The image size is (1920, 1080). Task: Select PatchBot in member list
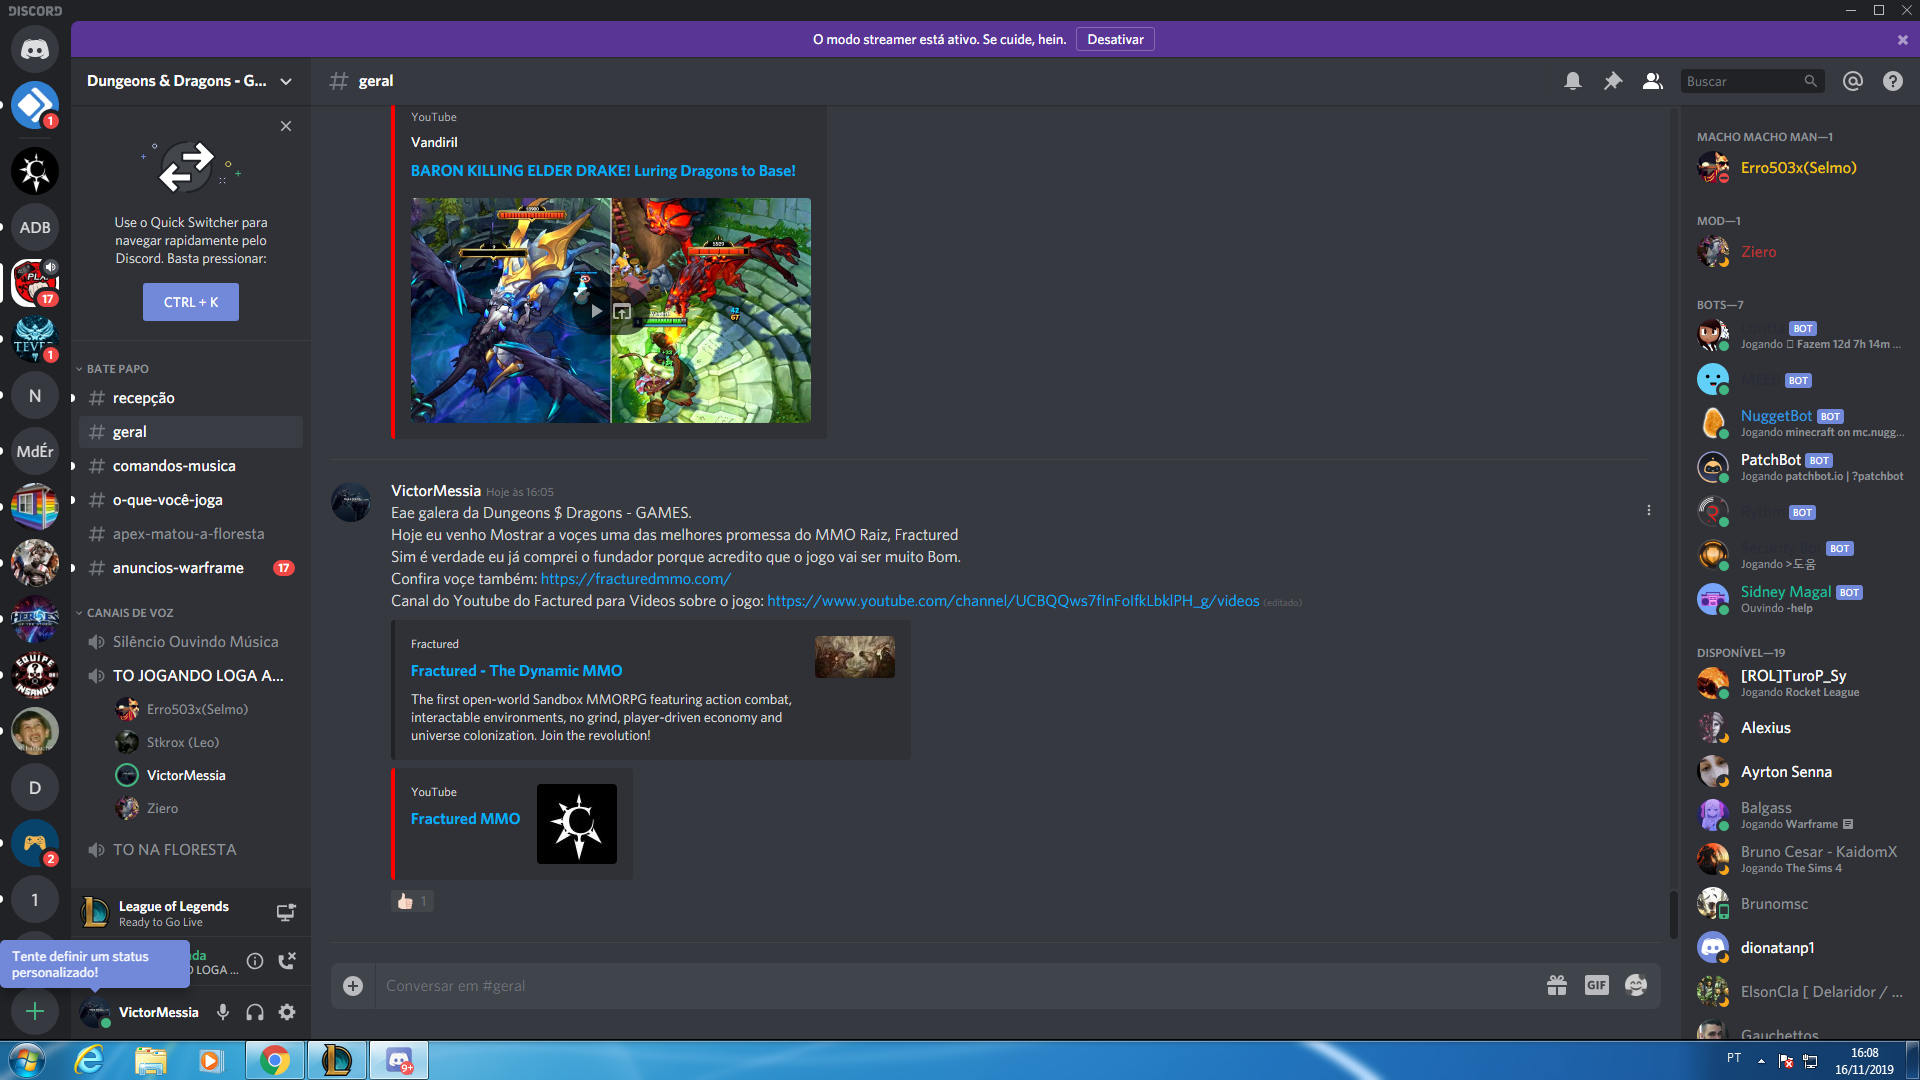pyautogui.click(x=1800, y=467)
